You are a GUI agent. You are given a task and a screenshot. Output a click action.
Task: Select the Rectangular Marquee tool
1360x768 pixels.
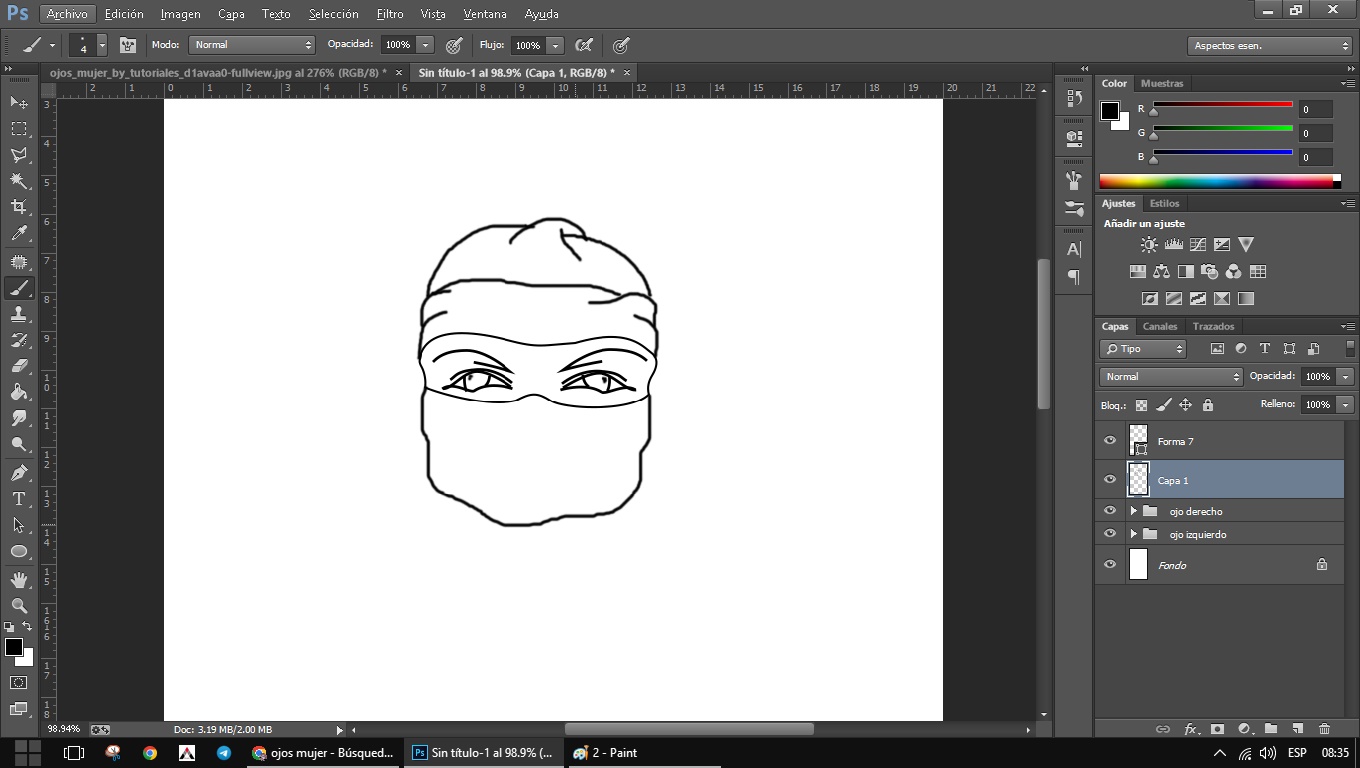[x=19, y=129]
